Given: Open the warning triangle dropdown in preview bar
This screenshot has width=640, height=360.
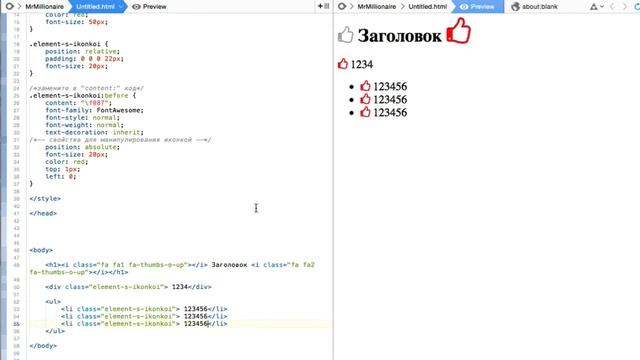Looking at the screenshot, I should pos(597,7).
